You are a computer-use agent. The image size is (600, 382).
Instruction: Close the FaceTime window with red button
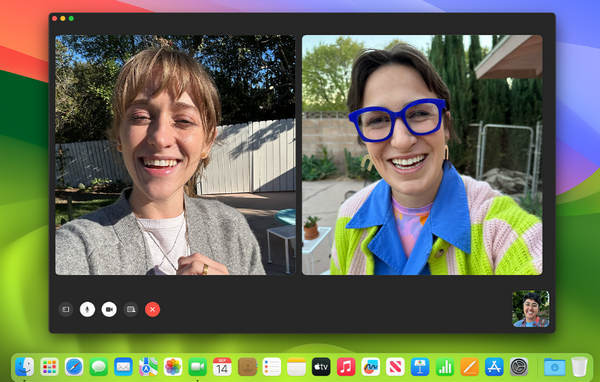[x=54, y=18]
